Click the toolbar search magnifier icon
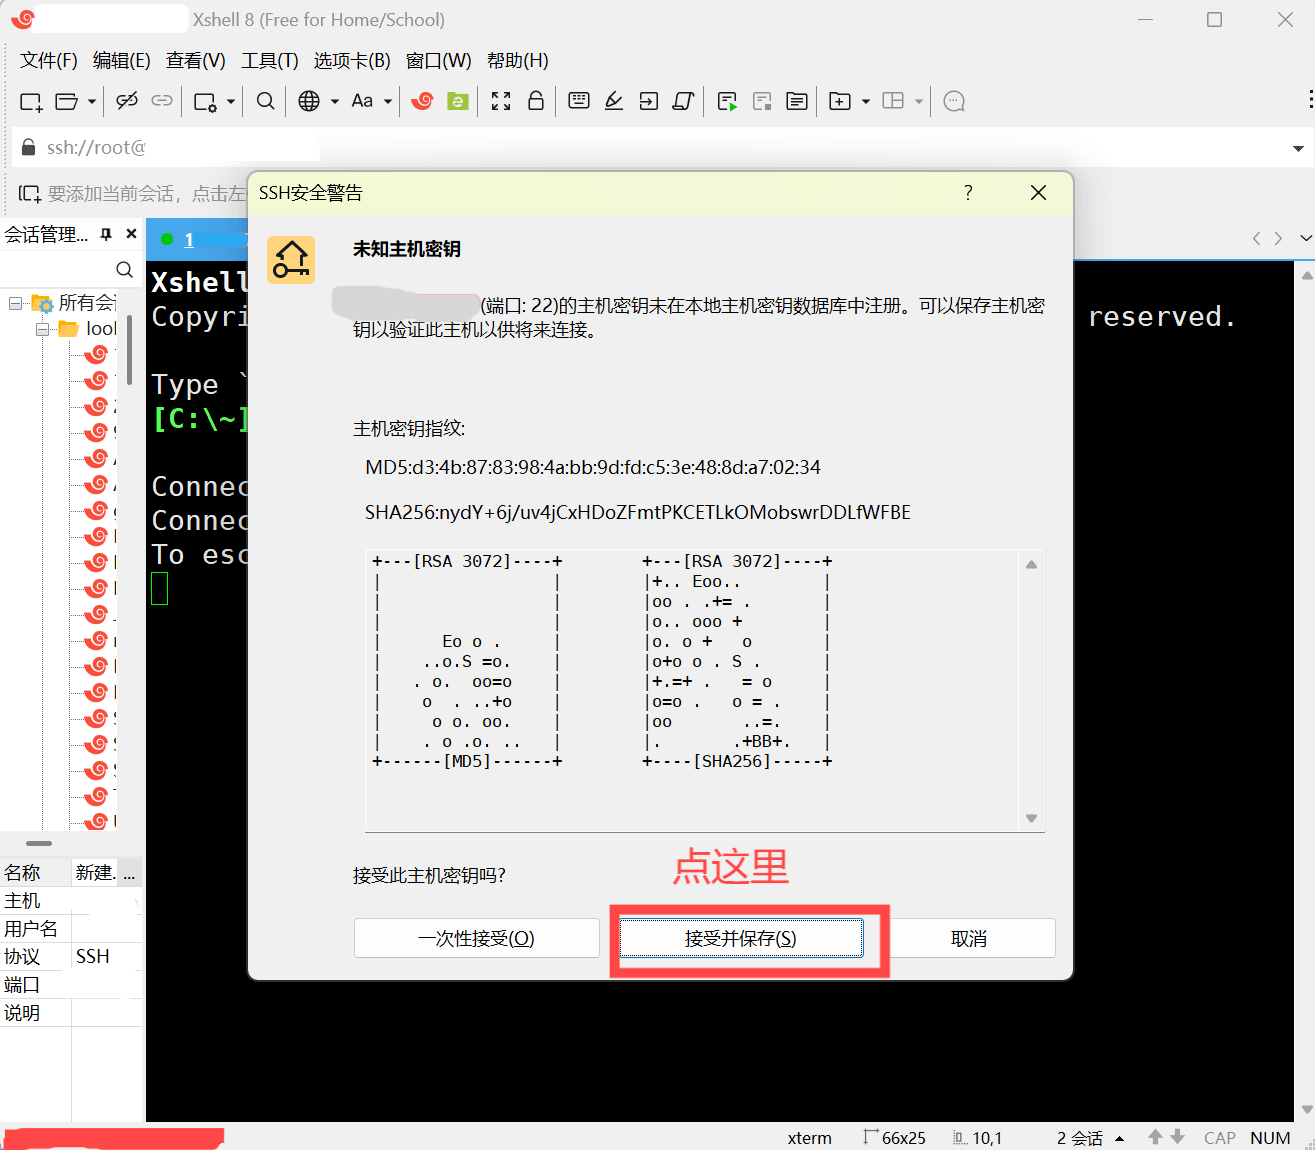This screenshot has height=1150, width=1315. [265, 101]
